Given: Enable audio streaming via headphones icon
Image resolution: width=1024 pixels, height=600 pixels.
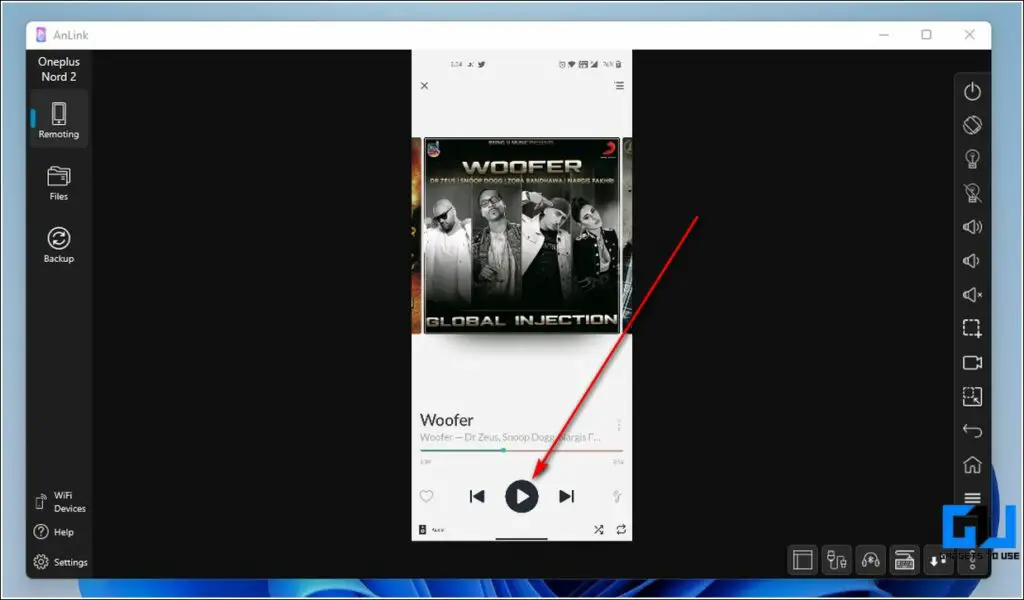Looking at the screenshot, I should (x=871, y=560).
